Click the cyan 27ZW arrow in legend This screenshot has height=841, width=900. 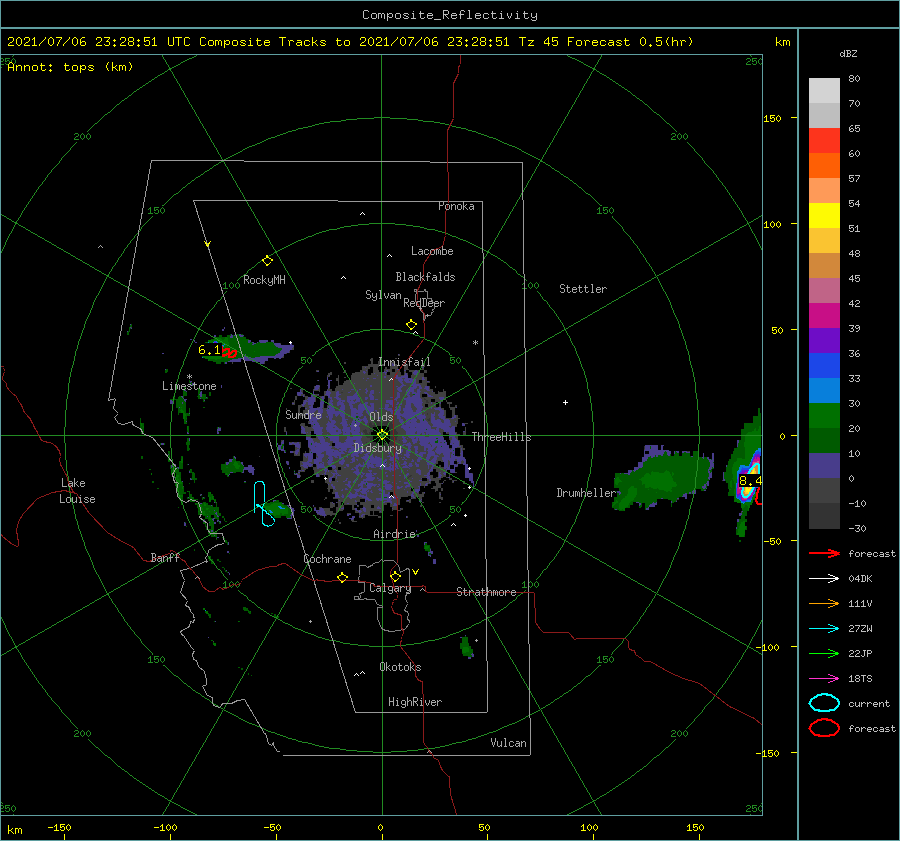click(824, 629)
